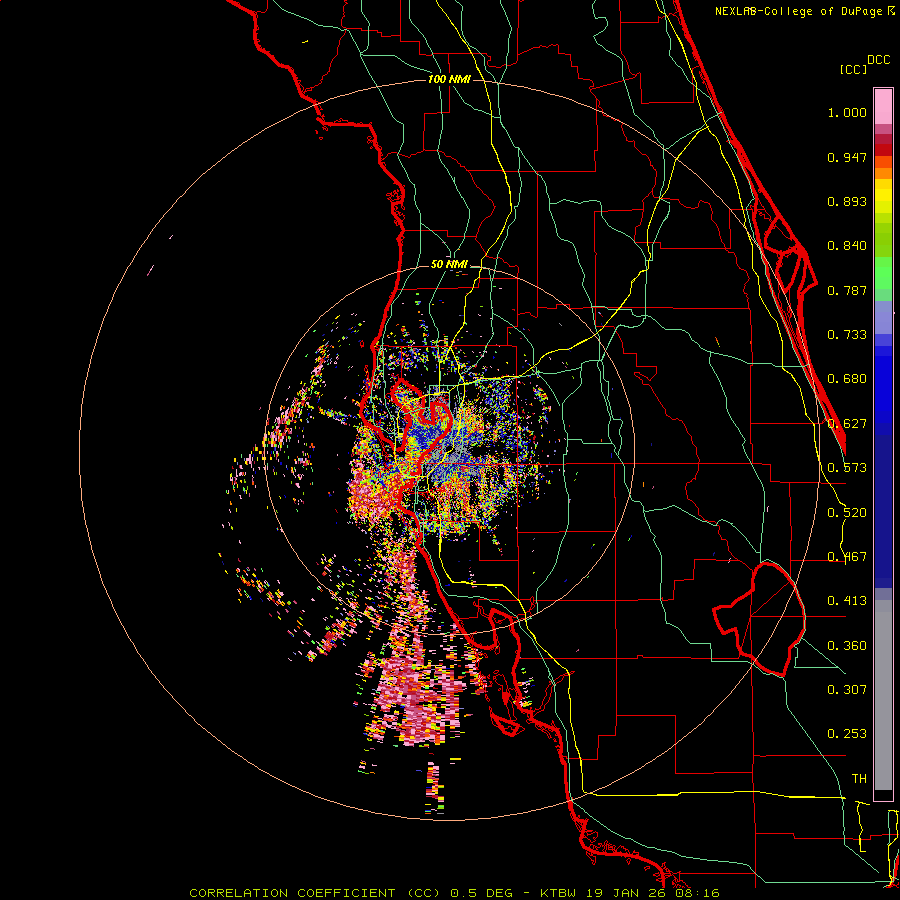Image resolution: width=900 pixels, height=900 pixels.
Task: Select the 0.680 scale value
Action: click(x=847, y=379)
